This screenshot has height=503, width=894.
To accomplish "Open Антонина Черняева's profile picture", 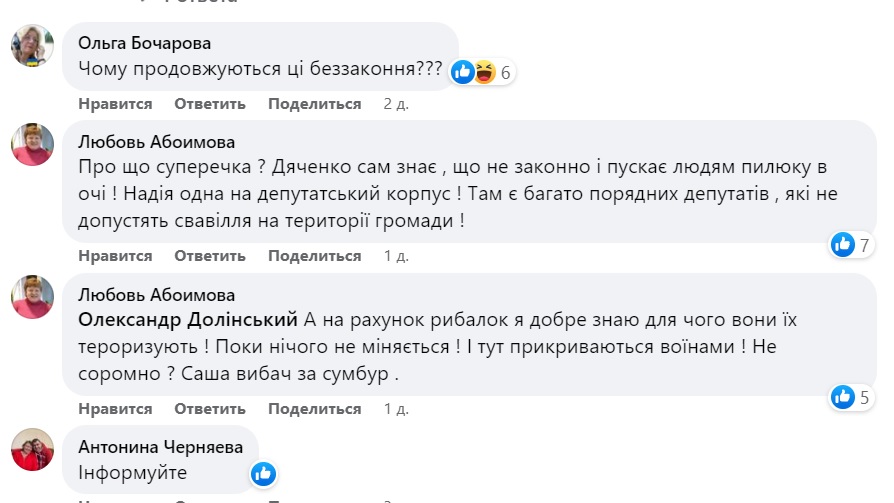I will coord(32,450).
